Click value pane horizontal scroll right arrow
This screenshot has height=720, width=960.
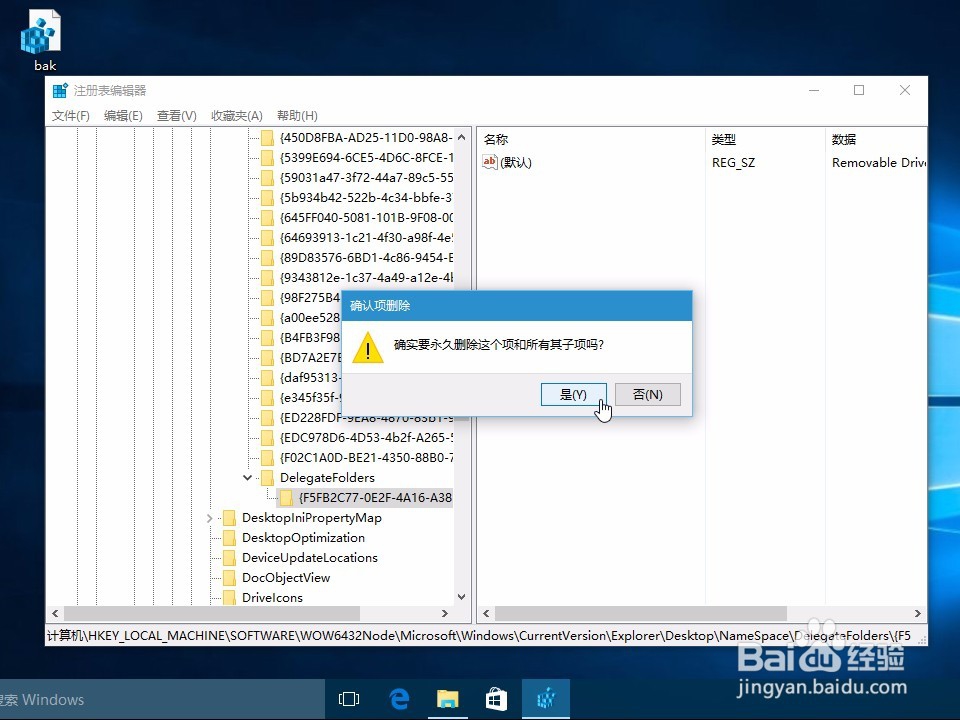(x=918, y=613)
